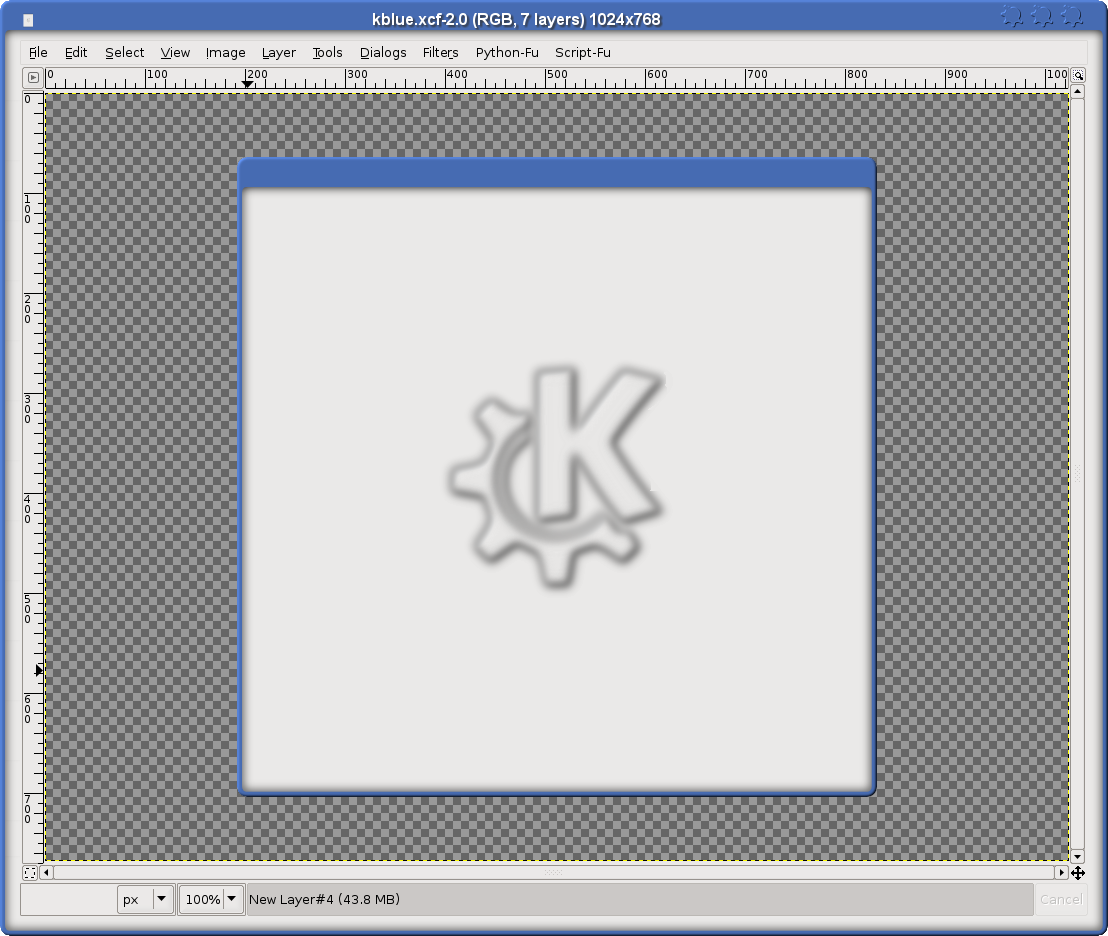Open the Layer menu
1108x936 pixels.
pos(278,52)
